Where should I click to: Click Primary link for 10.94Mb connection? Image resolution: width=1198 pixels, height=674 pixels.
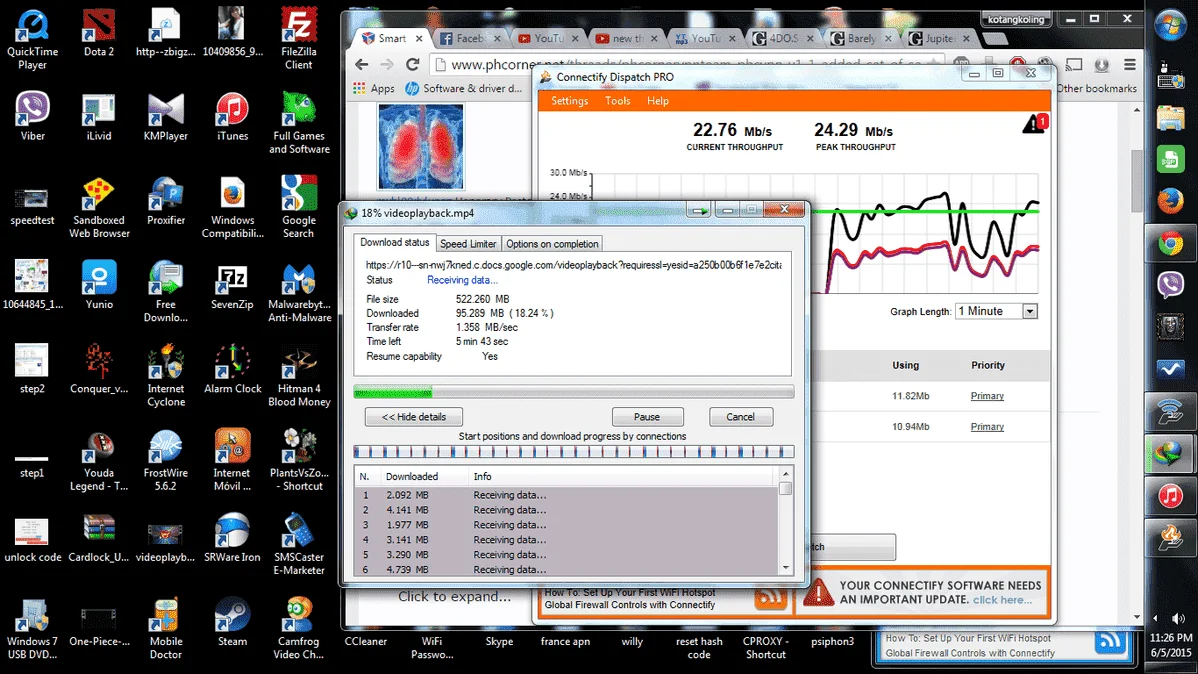pos(987,426)
